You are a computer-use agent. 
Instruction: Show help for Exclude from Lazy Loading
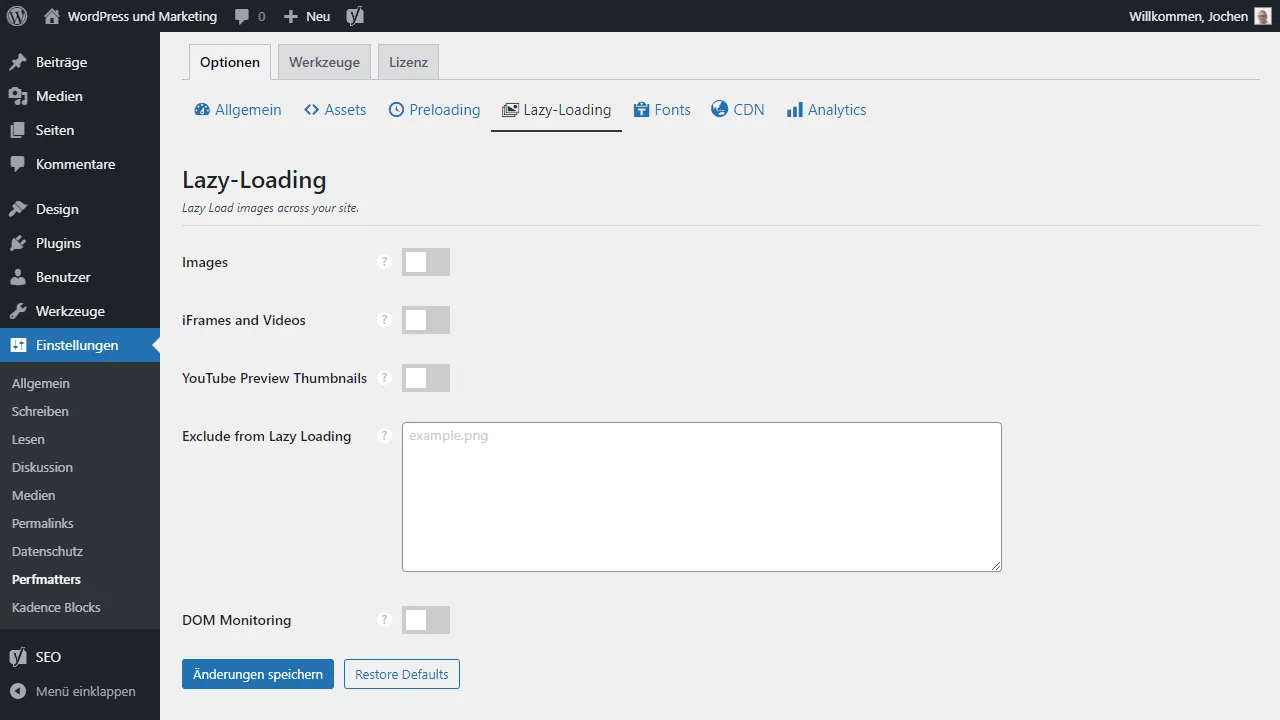[384, 436]
